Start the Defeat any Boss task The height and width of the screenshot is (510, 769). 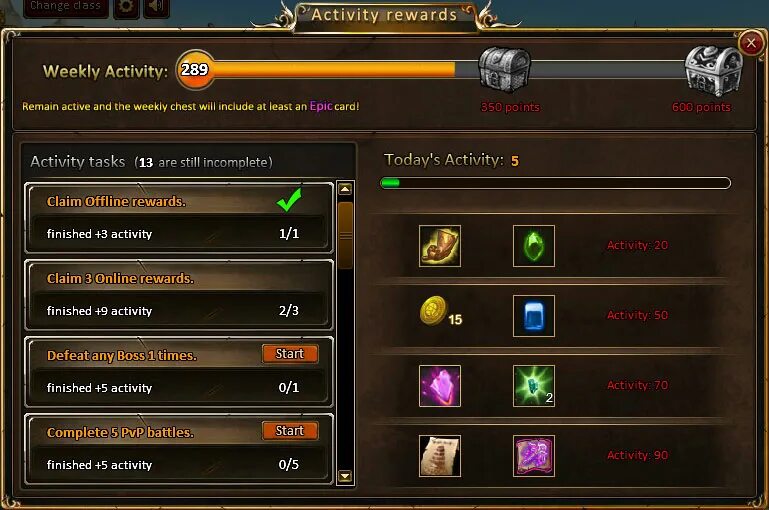290,354
